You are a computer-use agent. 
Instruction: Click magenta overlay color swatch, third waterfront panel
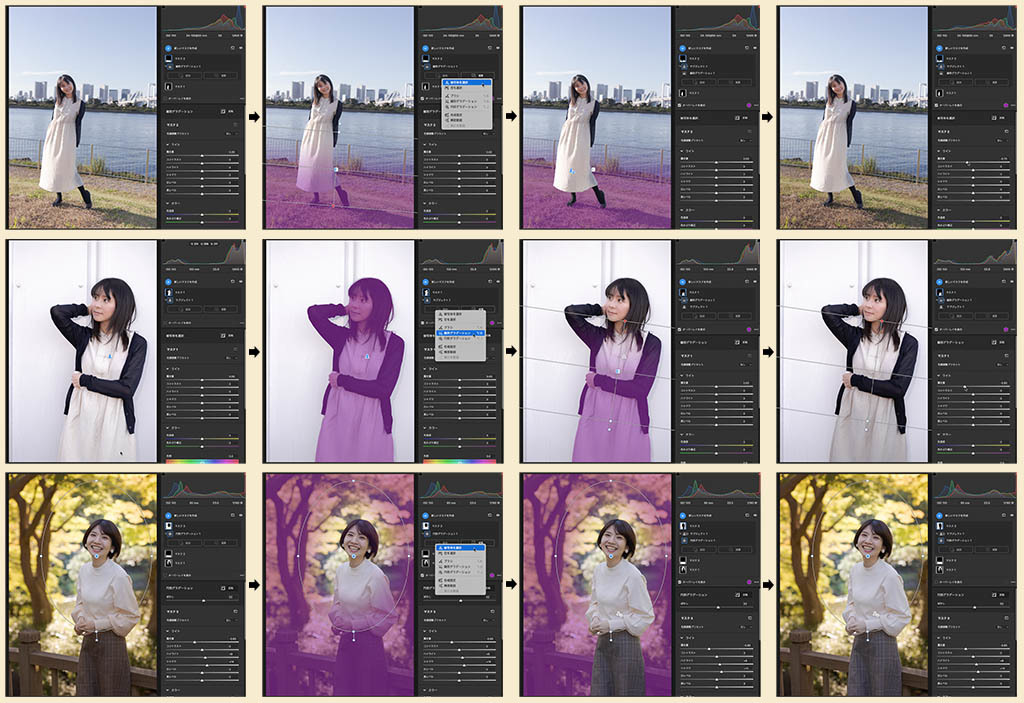749,105
